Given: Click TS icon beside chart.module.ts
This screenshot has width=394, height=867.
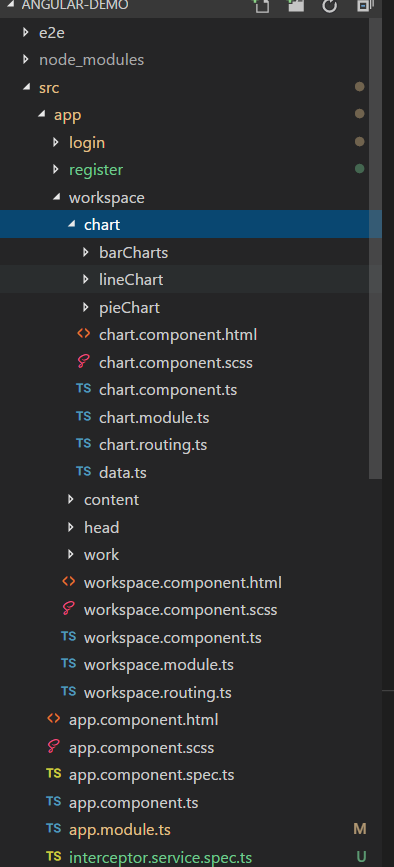Looking at the screenshot, I should click(83, 416).
